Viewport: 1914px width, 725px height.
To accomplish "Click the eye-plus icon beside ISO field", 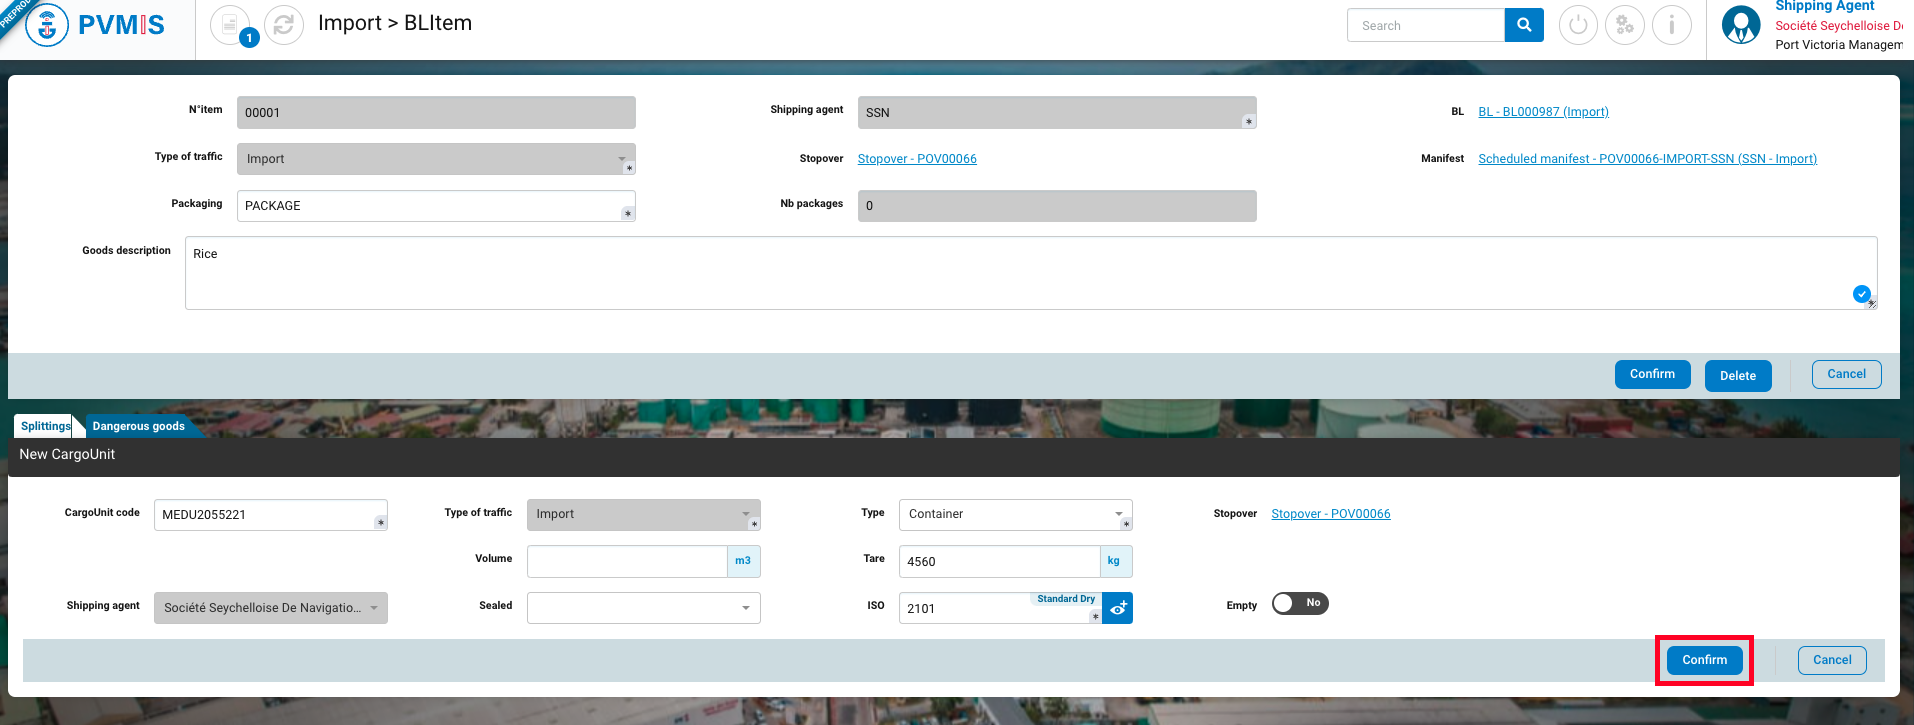I will pos(1118,608).
